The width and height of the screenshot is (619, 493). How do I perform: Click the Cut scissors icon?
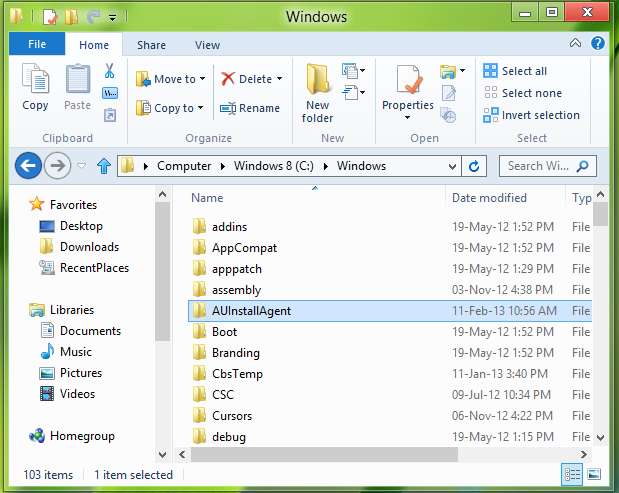coord(109,71)
